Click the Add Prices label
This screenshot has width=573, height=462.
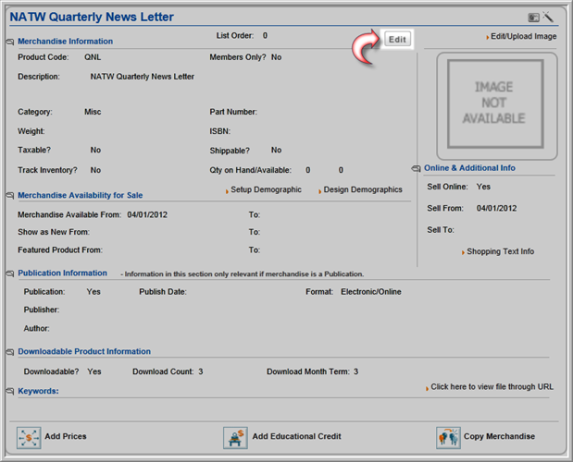pos(65,436)
